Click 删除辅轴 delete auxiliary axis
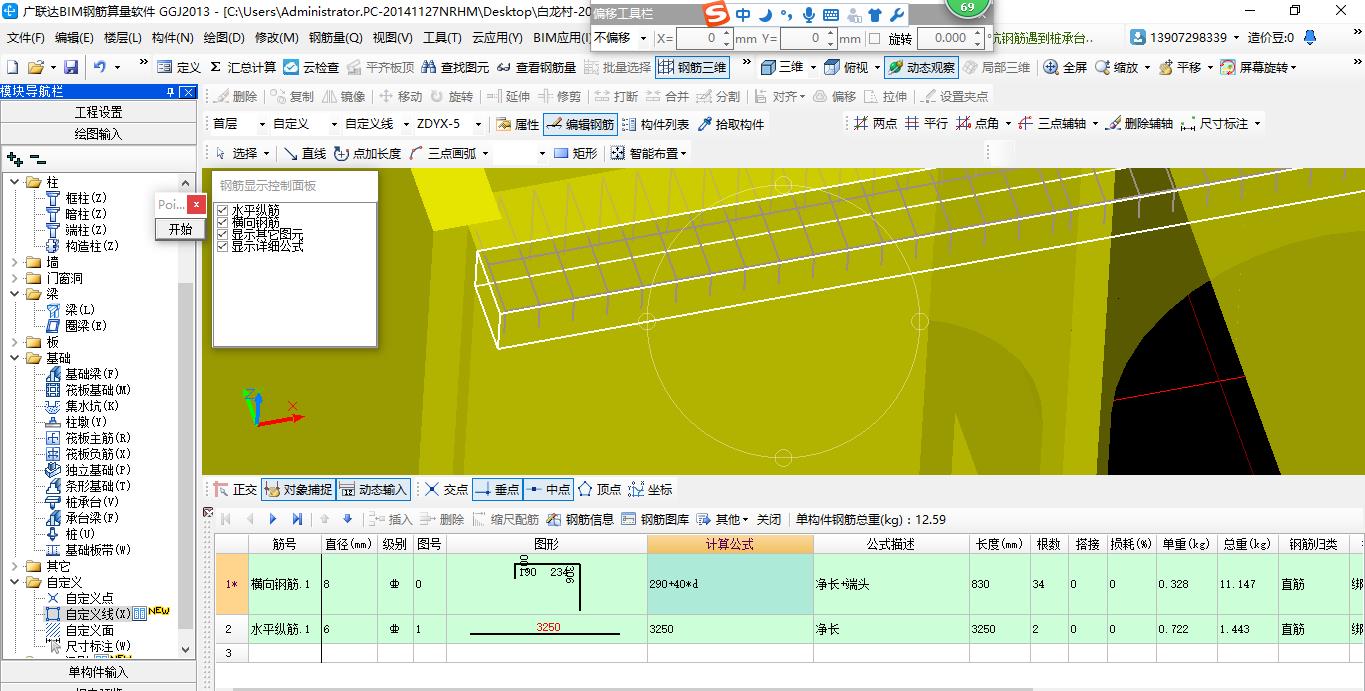The width and height of the screenshot is (1365, 691). (x=1138, y=124)
